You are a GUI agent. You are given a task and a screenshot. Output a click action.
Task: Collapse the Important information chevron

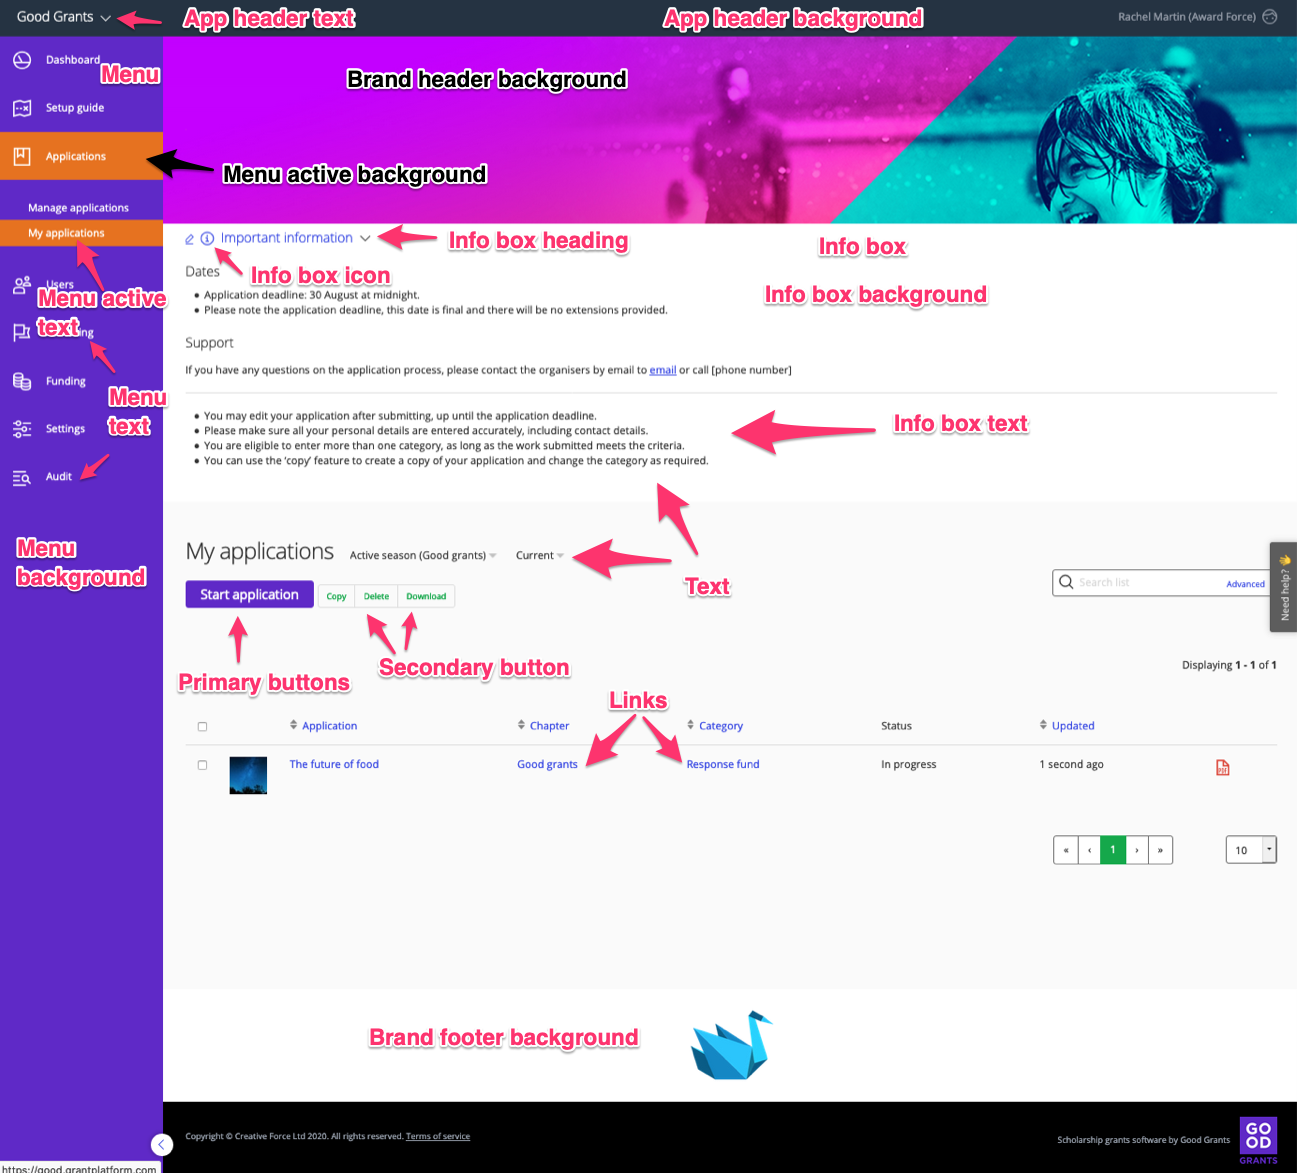365,238
